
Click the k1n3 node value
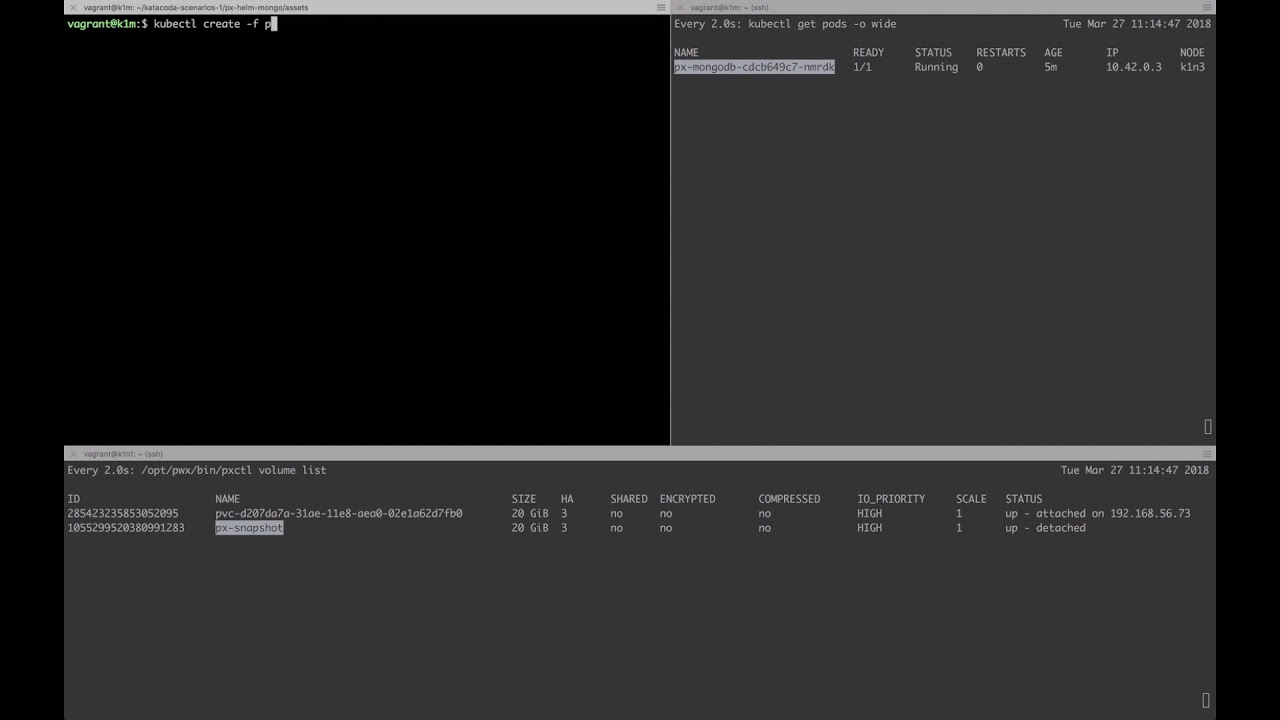pyautogui.click(x=1192, y=67)
